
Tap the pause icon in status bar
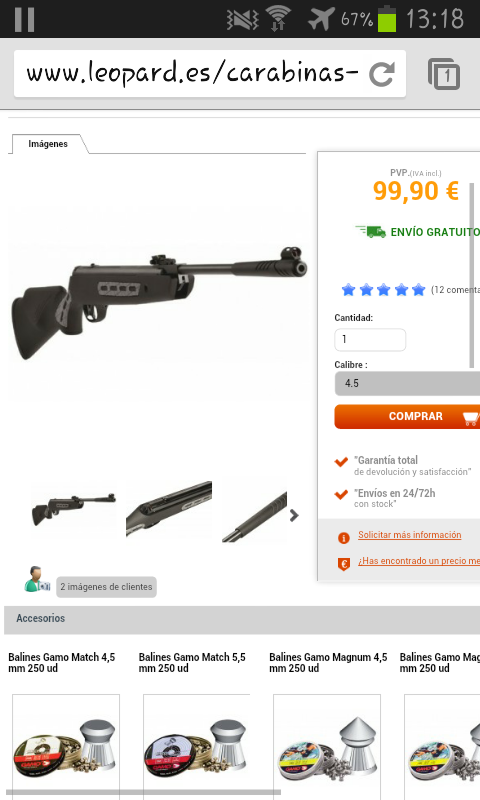pyautogui.click(x=24, y=19)
